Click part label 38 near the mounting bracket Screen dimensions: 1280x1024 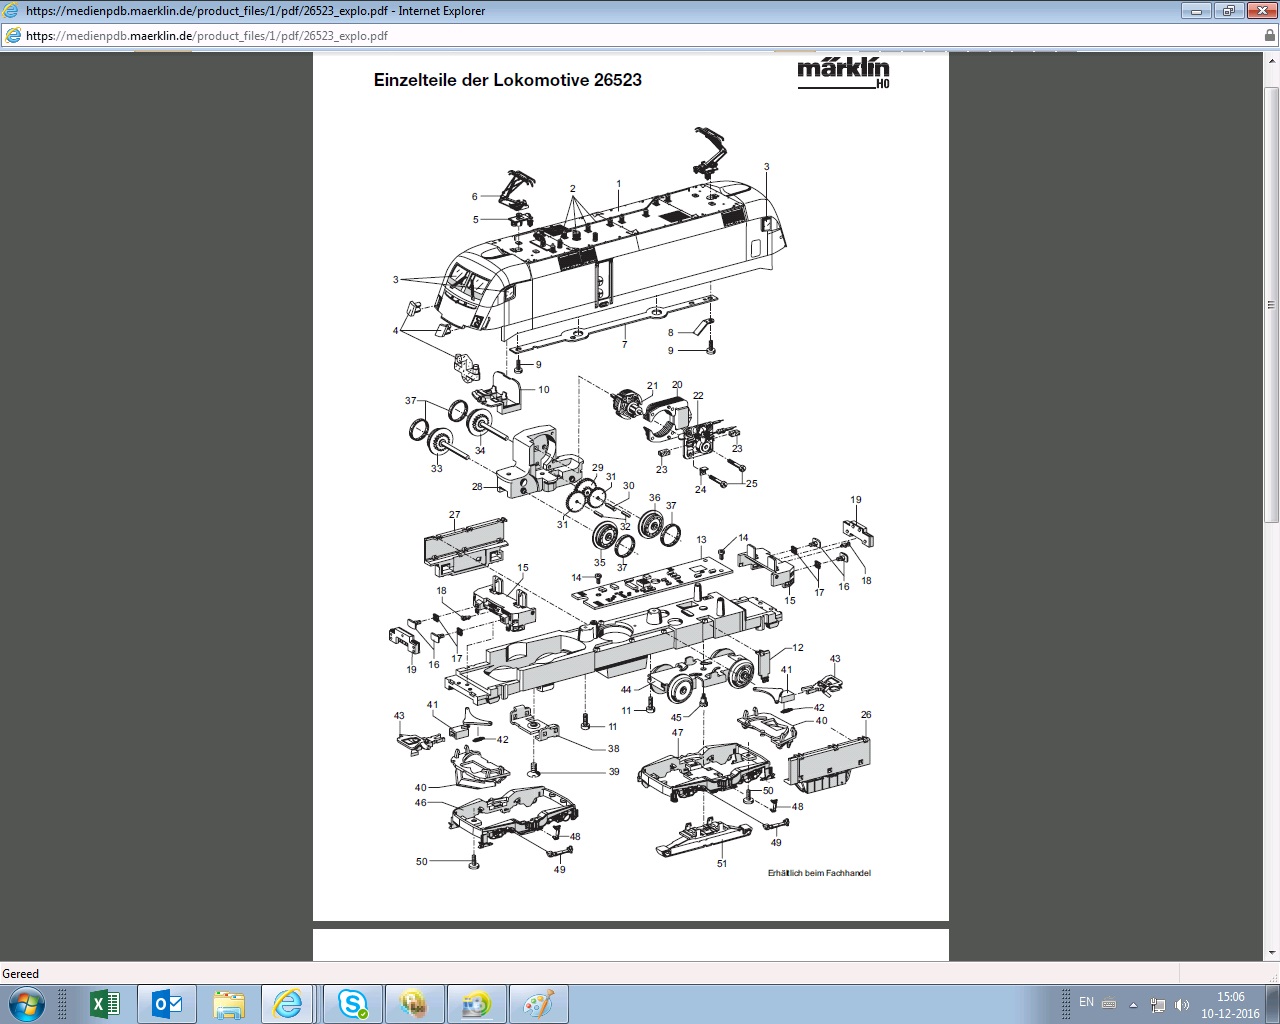(x=614, y=749)
